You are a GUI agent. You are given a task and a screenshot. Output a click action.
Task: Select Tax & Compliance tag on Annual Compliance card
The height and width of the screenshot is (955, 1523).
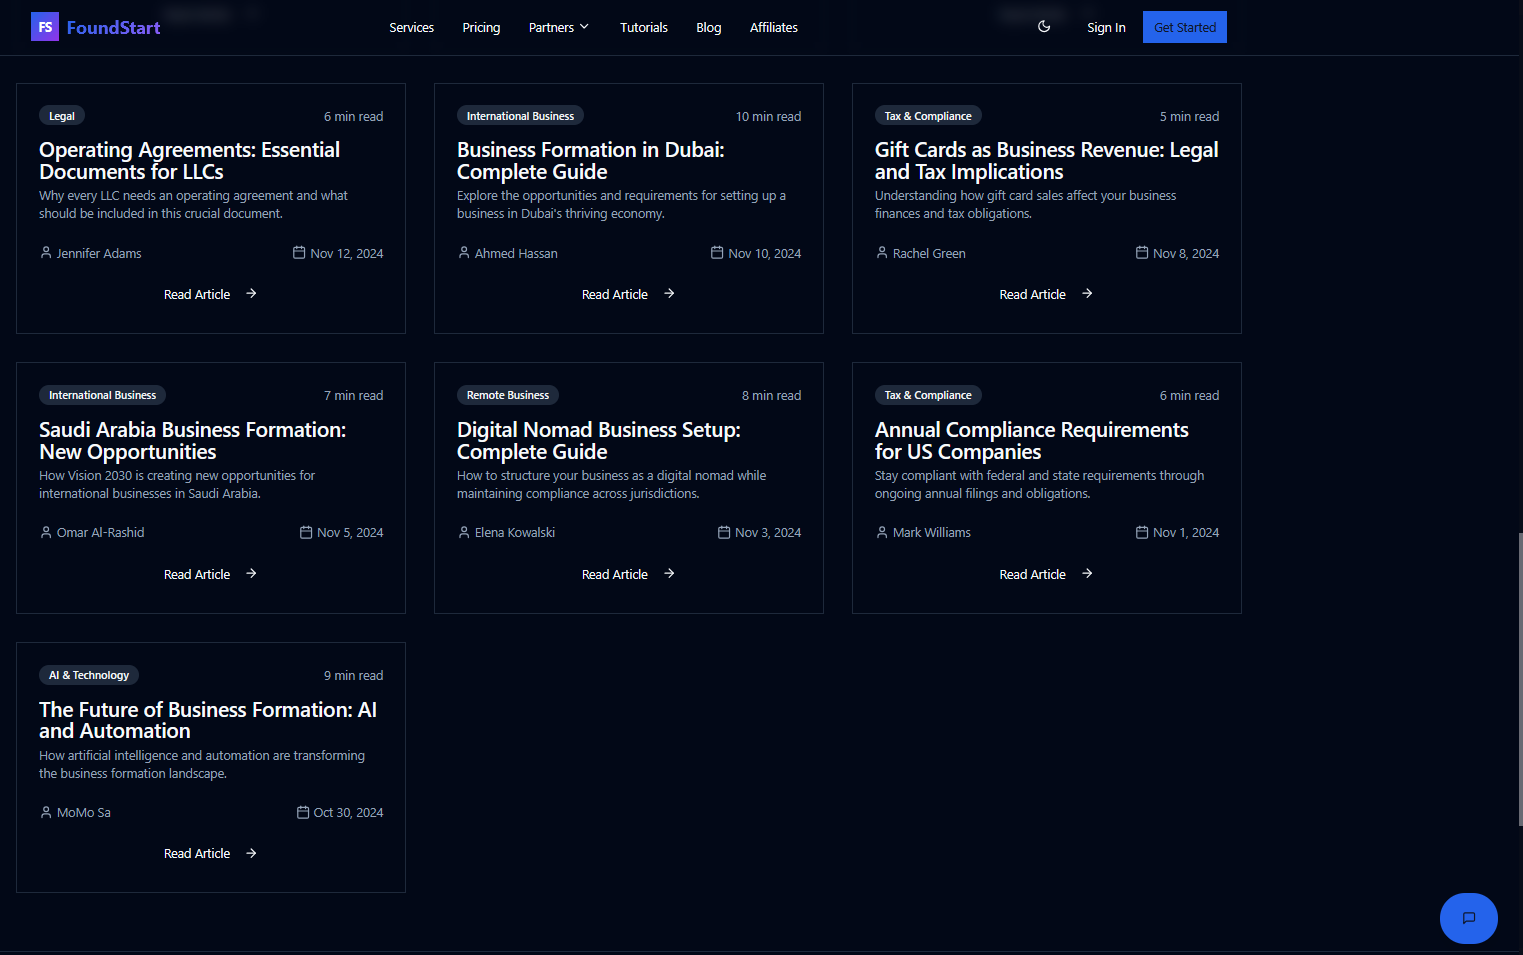(x=928, y=395)
